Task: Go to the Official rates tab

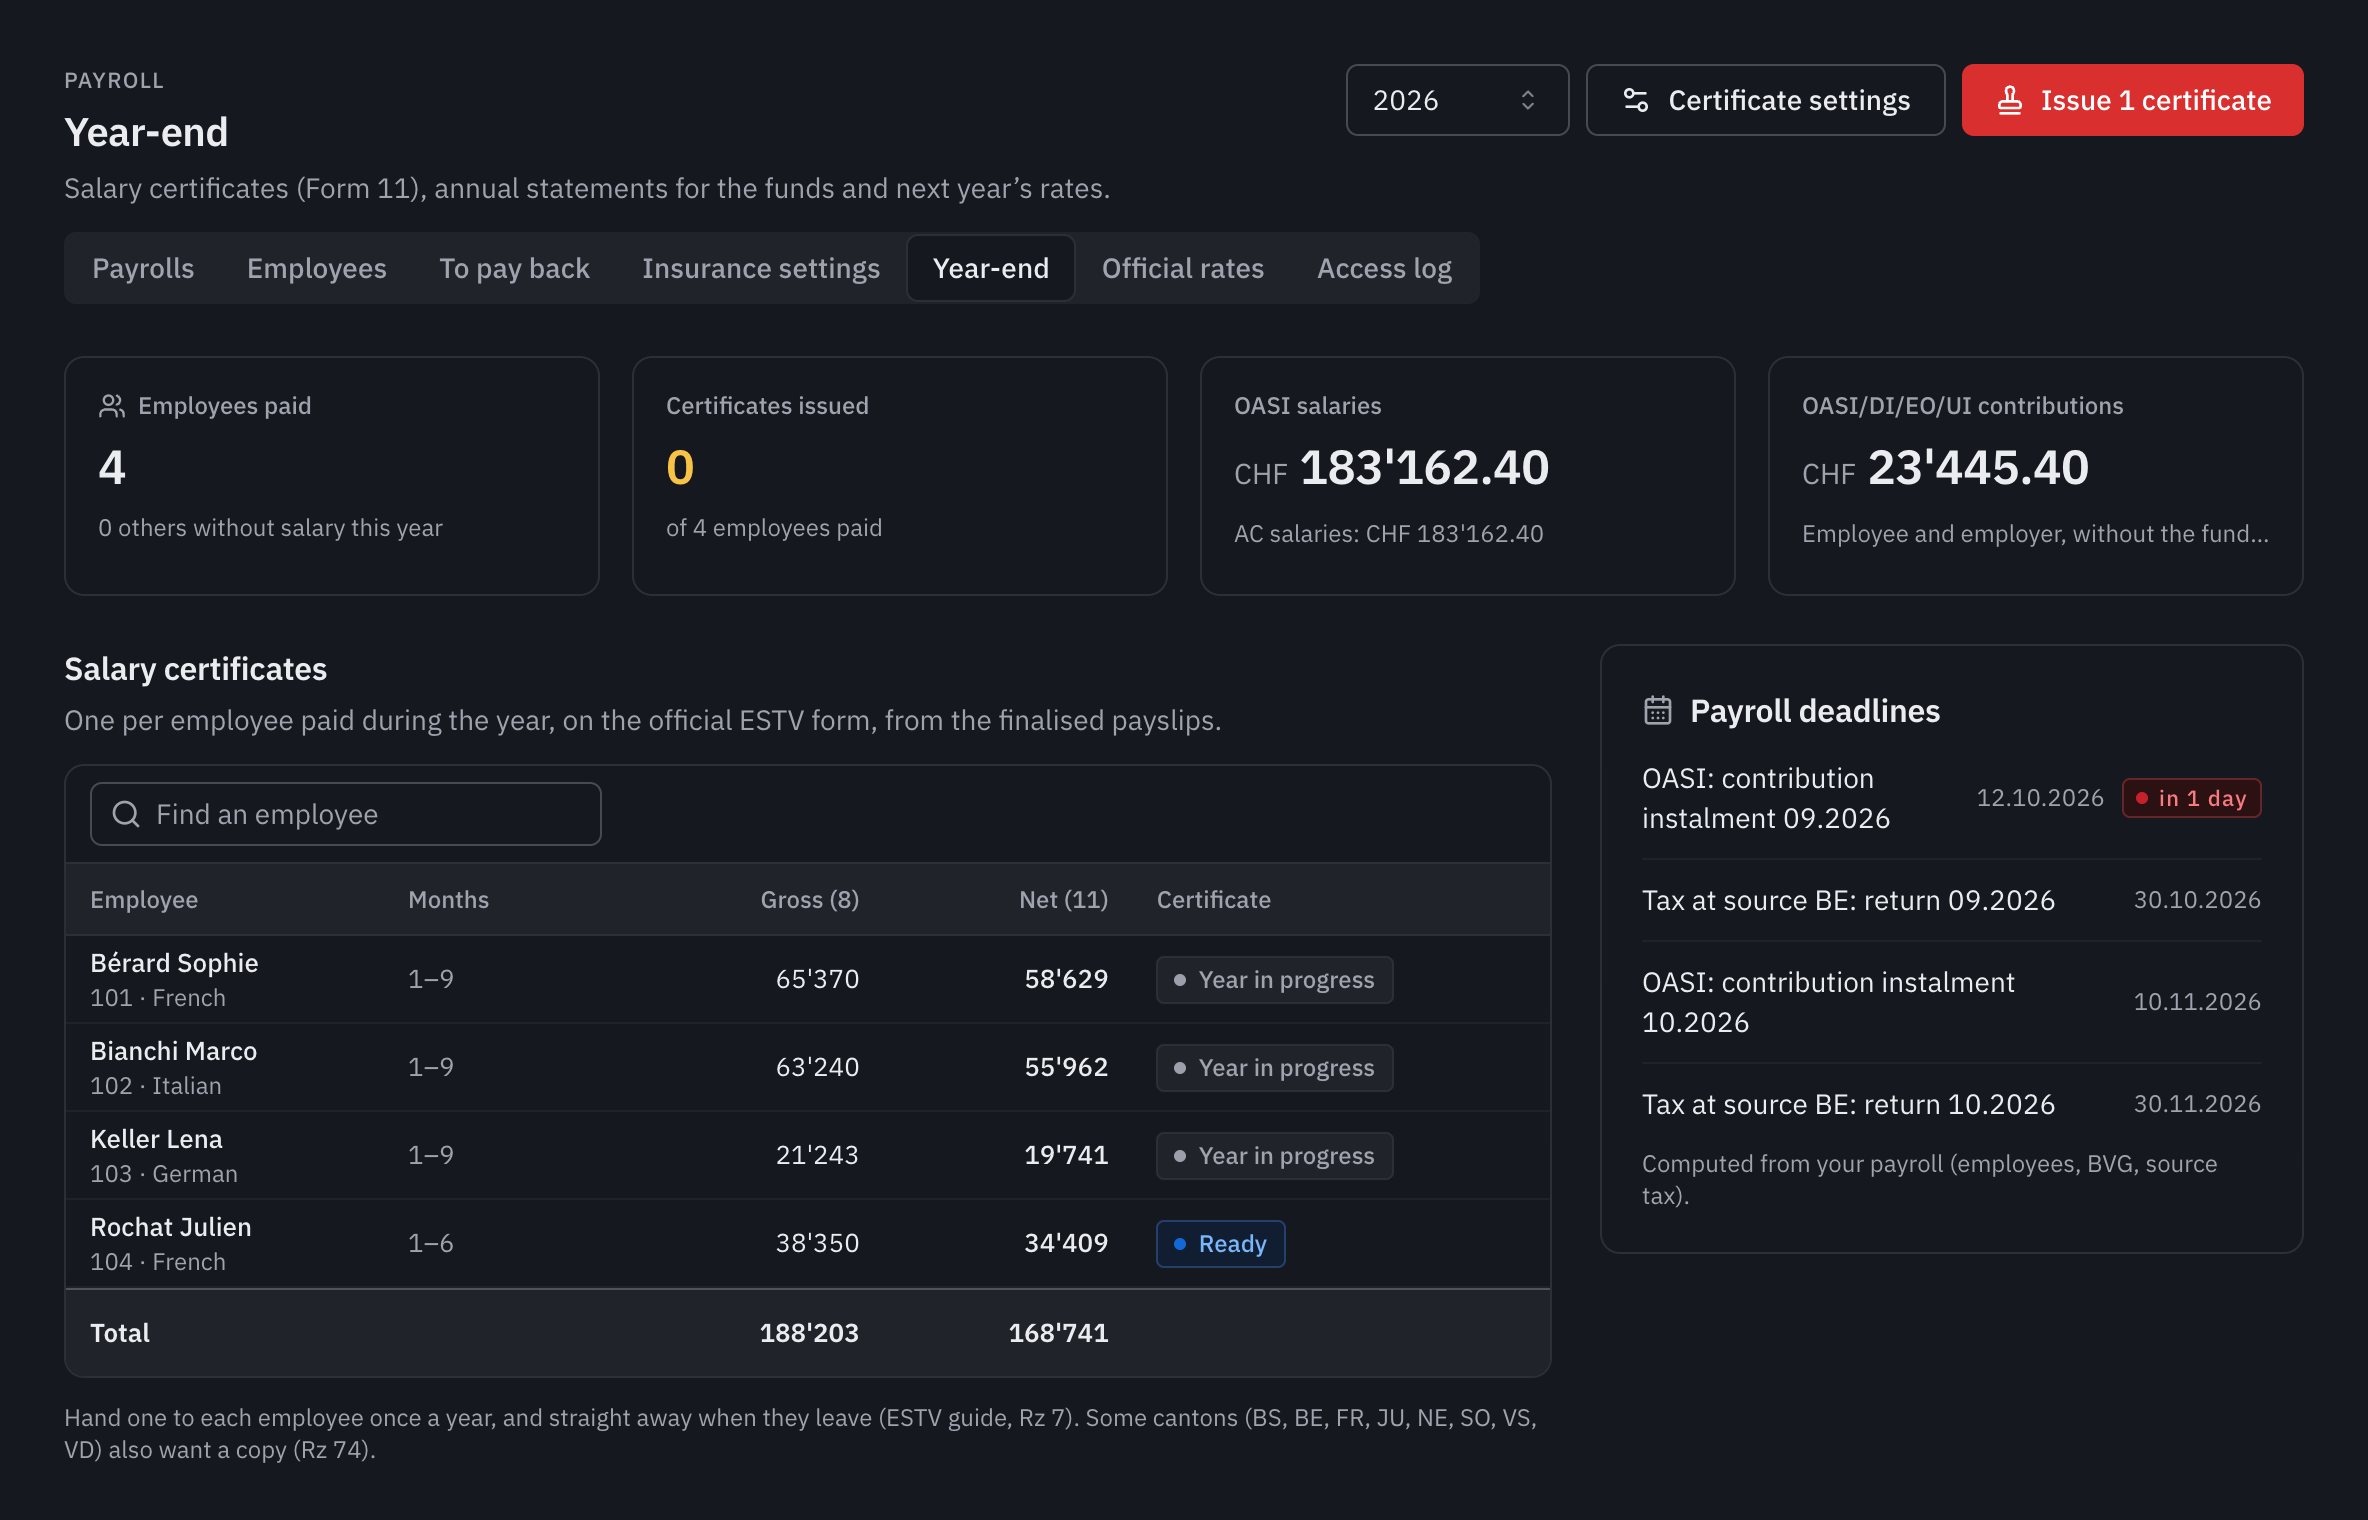Action: click(1182, 268)
